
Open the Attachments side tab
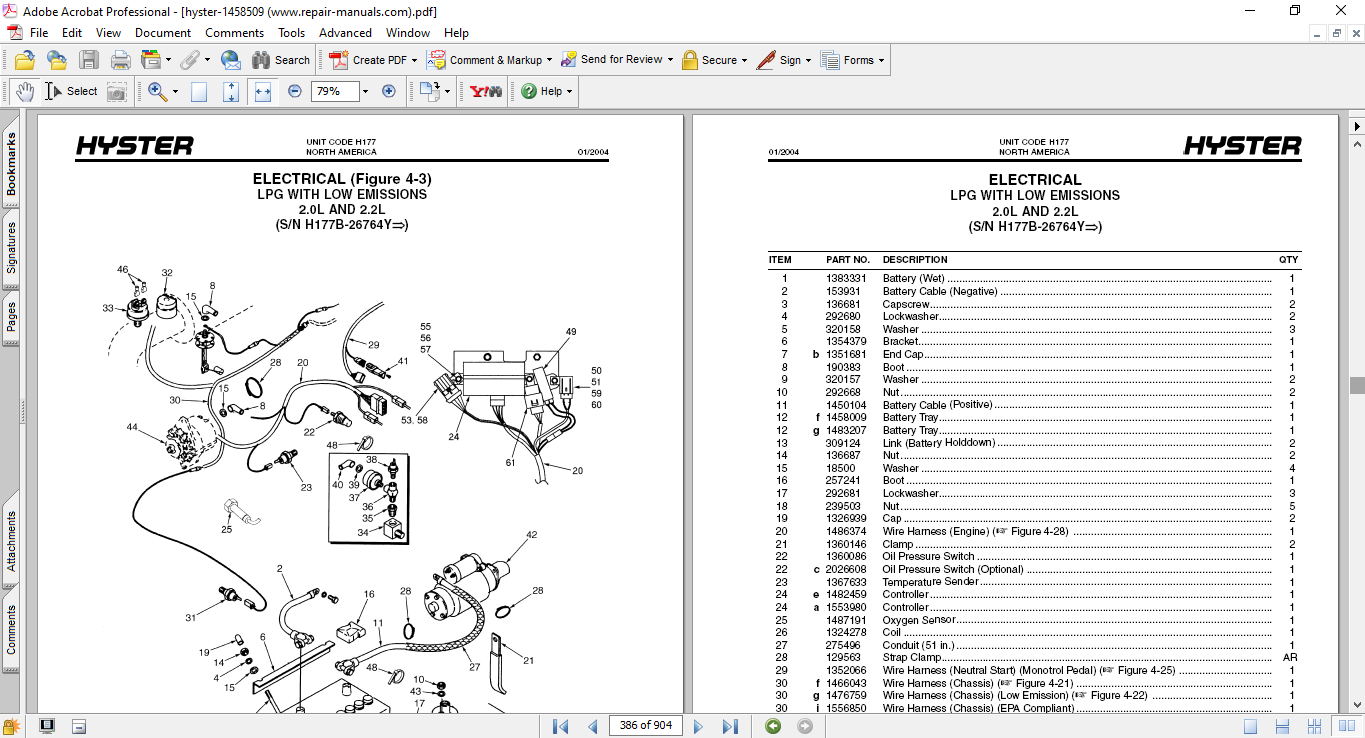pos(11,542)
